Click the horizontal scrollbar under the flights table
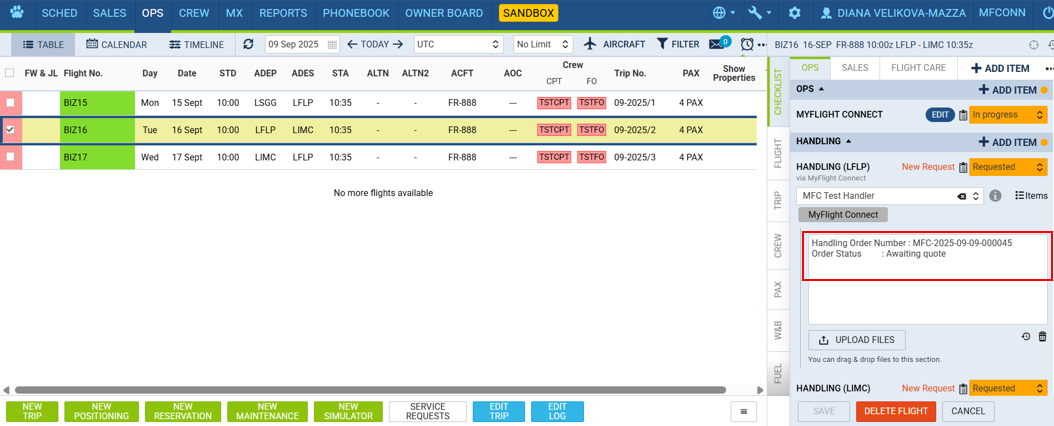This screenshot has height=426, width=1054. [x=370, y=390]
